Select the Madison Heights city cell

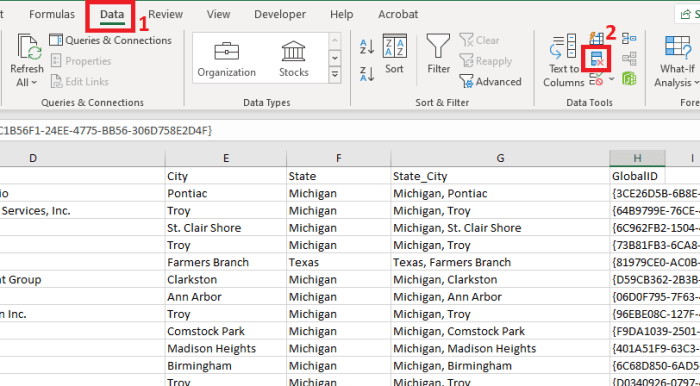[x=226, y=349]
